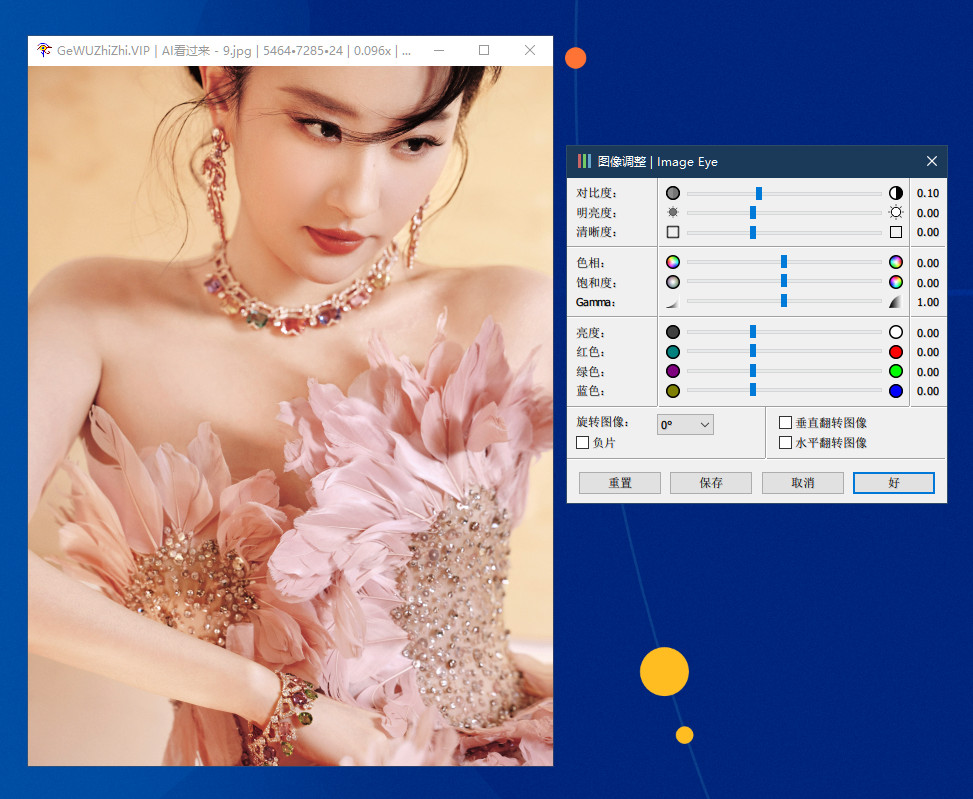Click the 重置 button
The height and width of the screenshot is (799, 973).
pos(619,483)
